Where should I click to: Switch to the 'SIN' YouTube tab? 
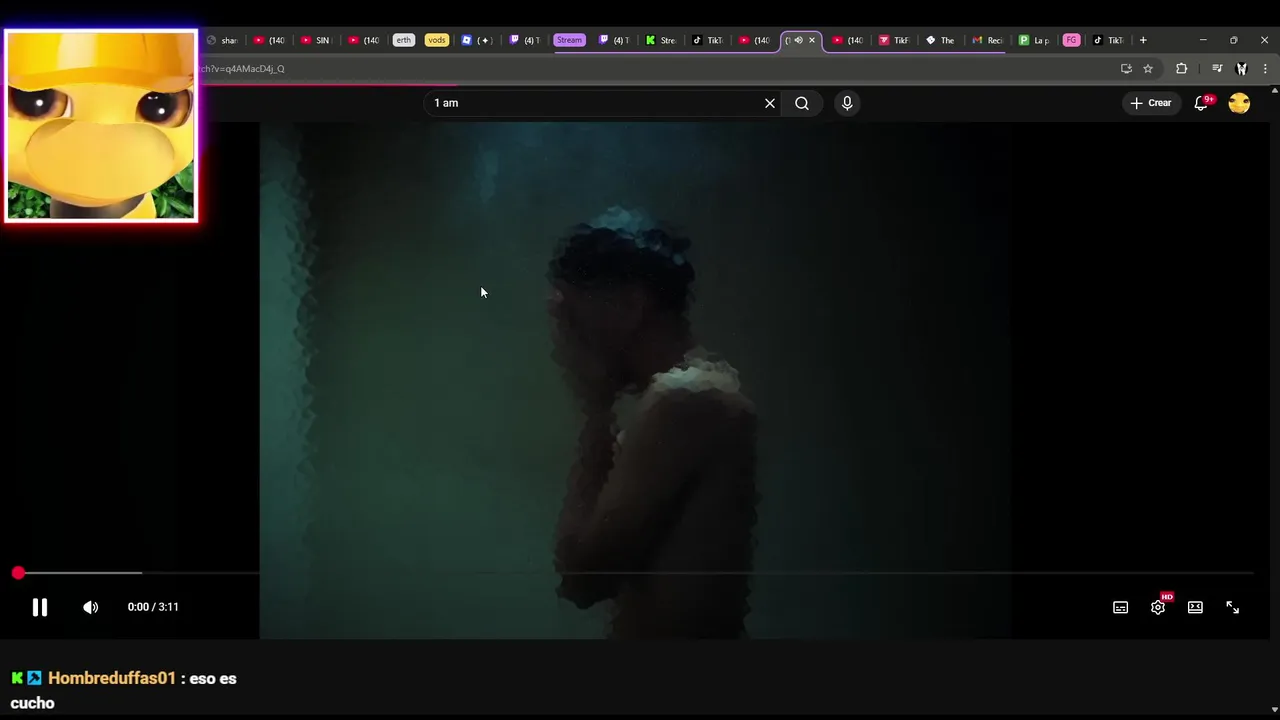tap(315, 40)
